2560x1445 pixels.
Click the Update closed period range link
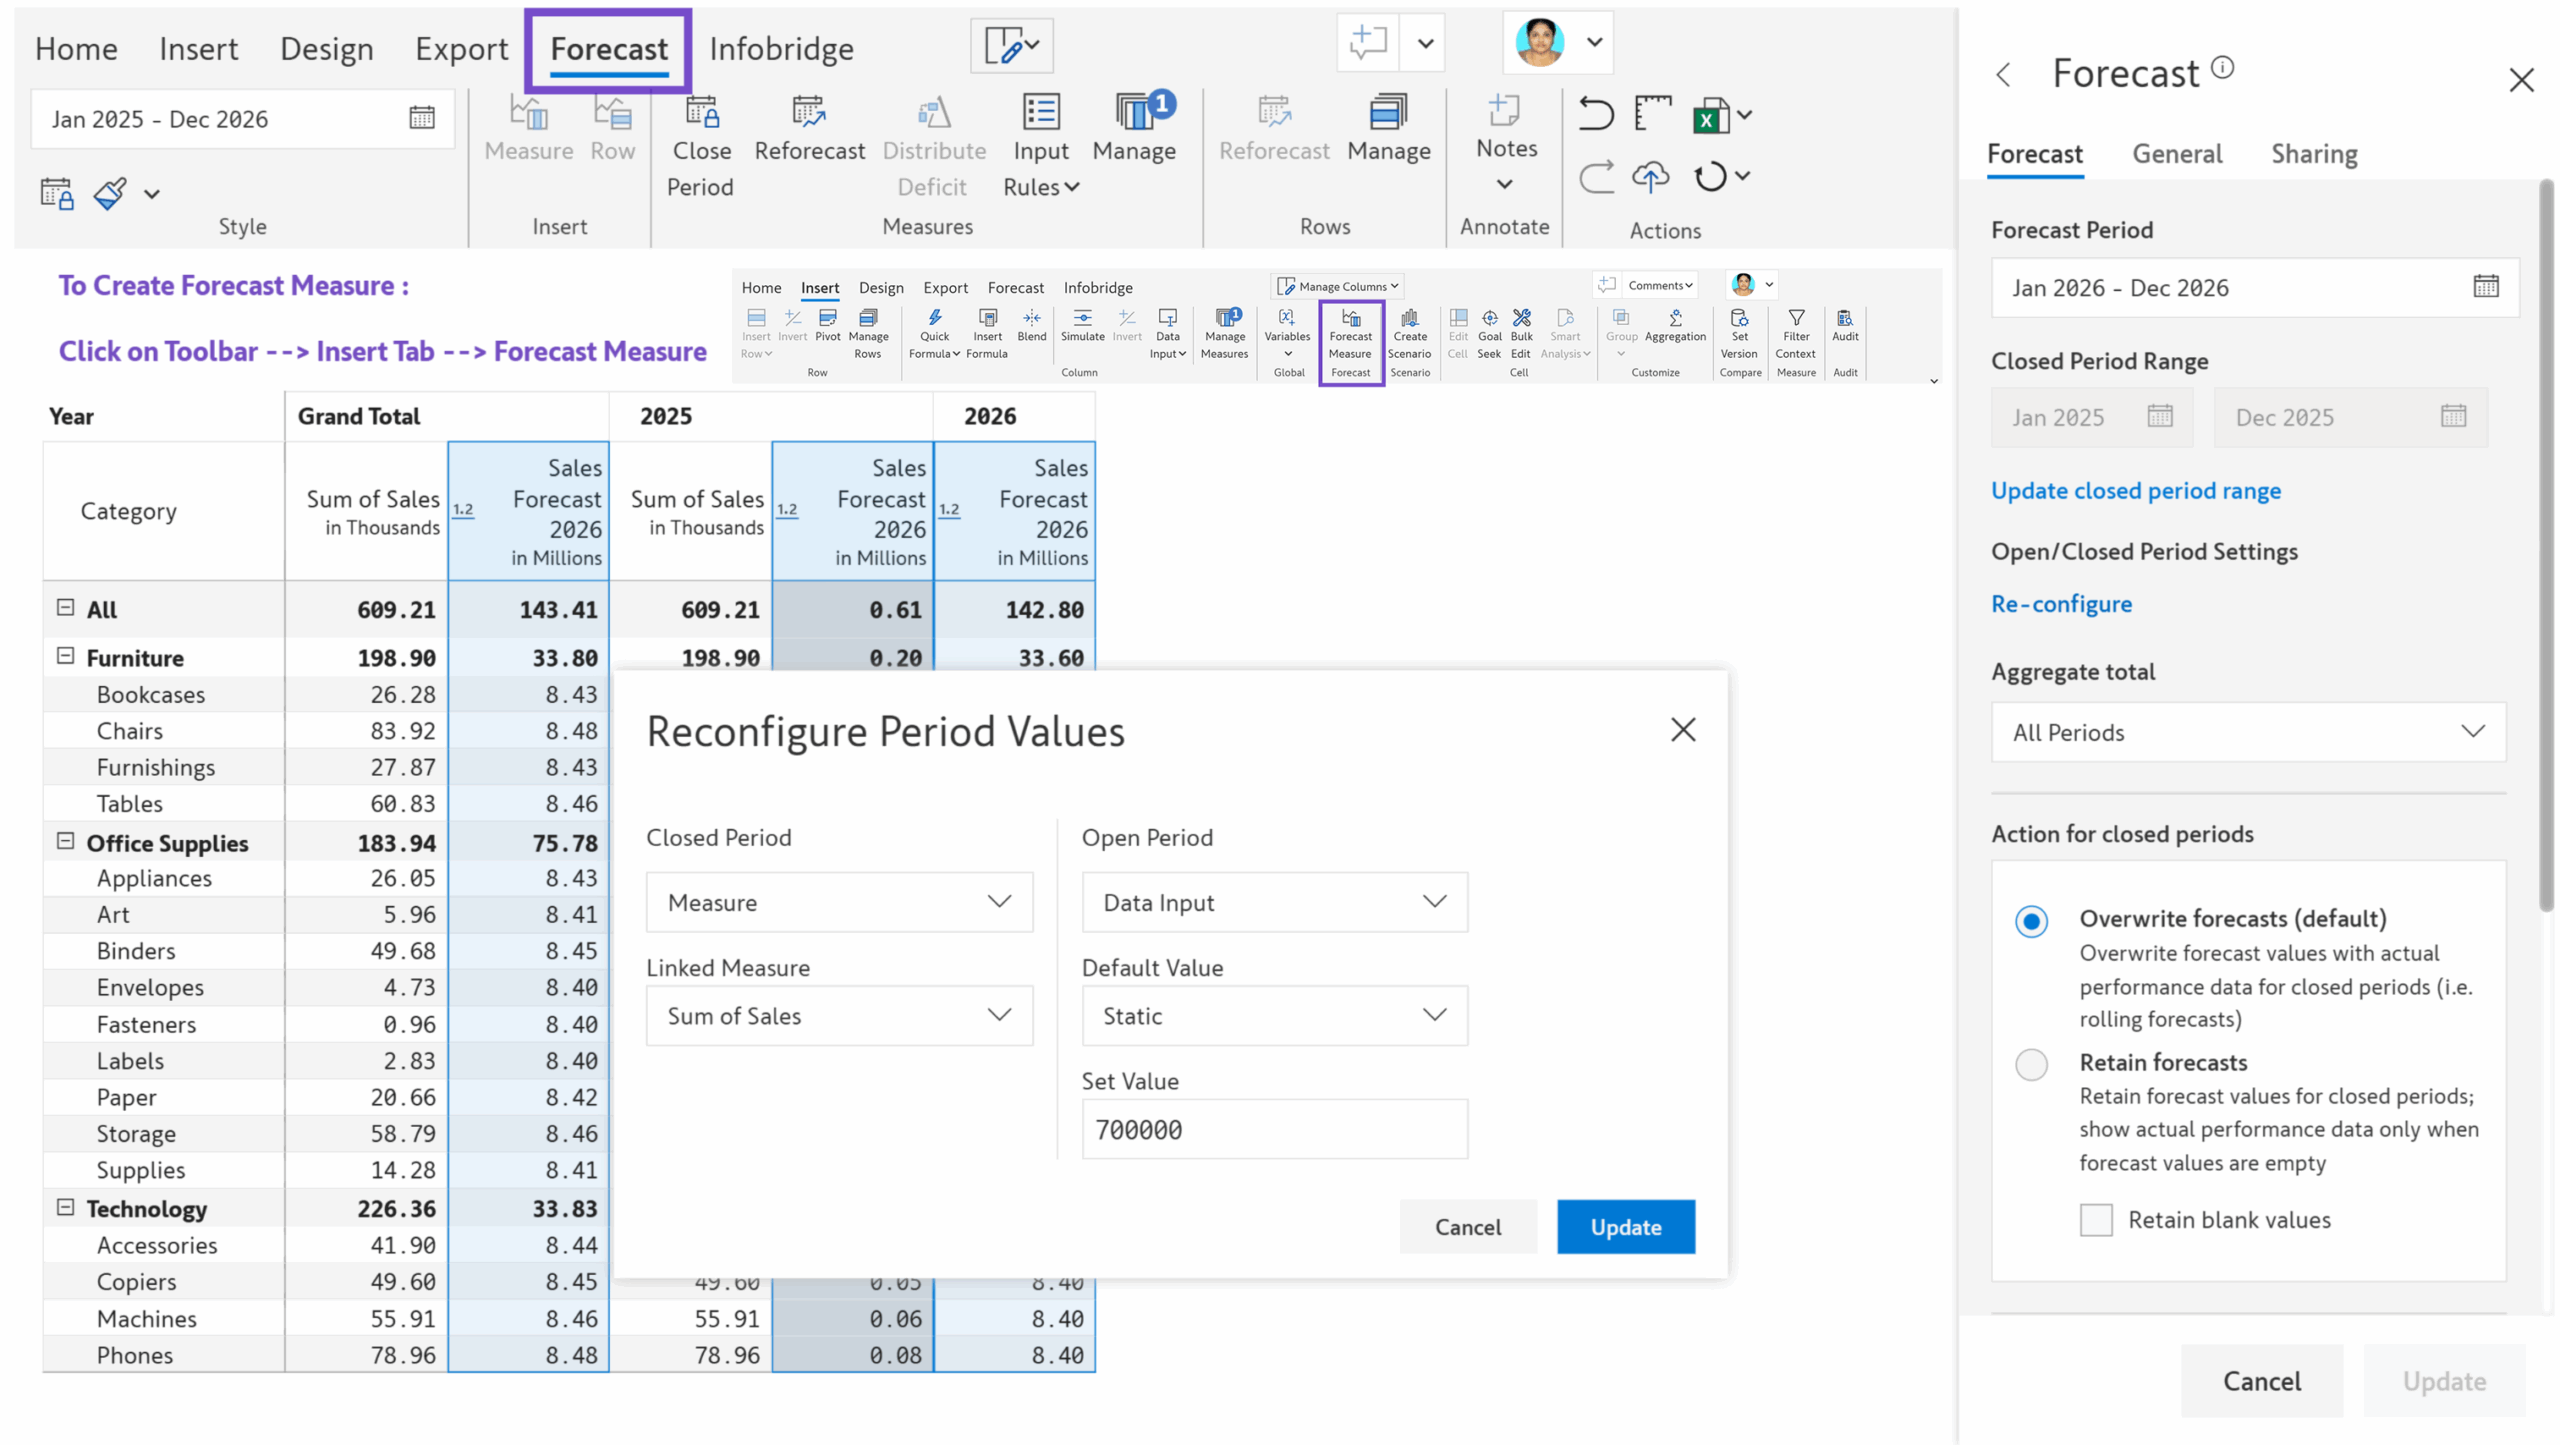pyautogui.click(x=2136, y=490)
